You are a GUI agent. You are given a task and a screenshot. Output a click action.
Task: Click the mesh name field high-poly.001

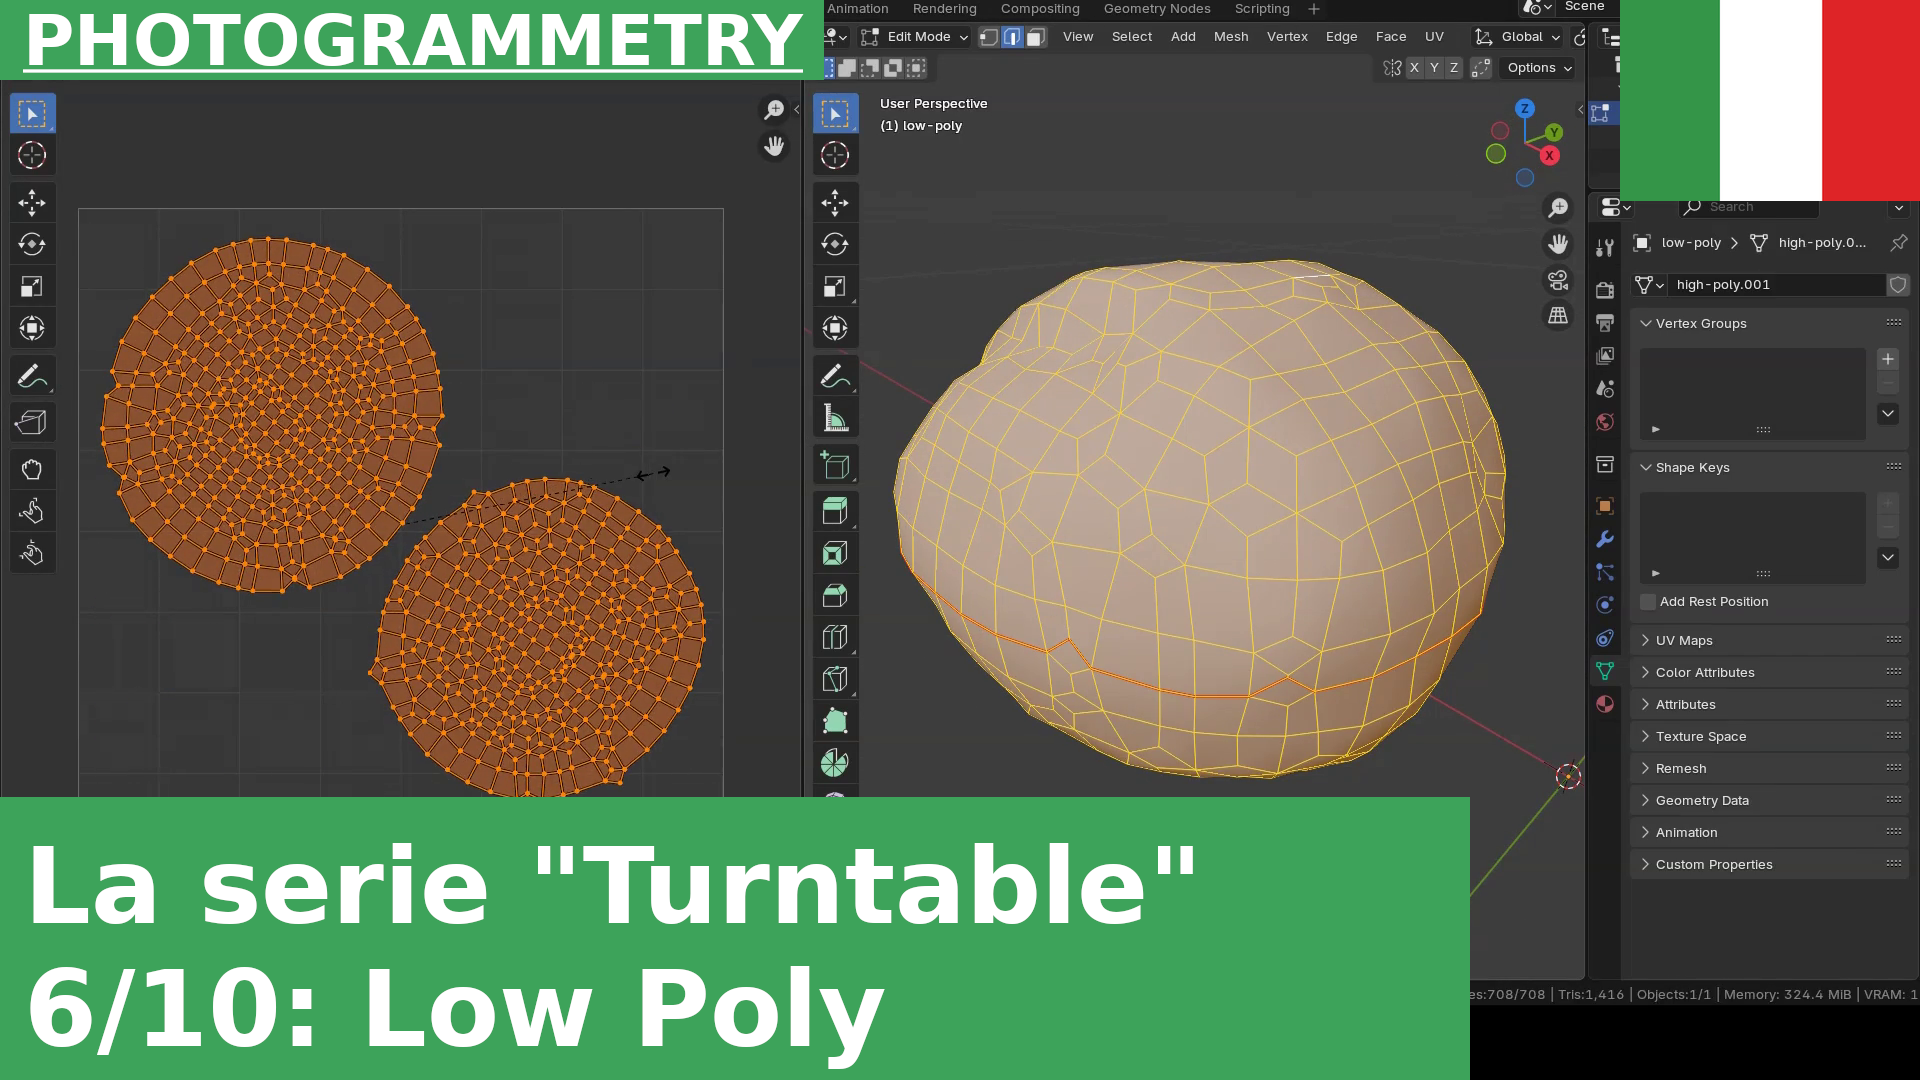(1778, 285)
